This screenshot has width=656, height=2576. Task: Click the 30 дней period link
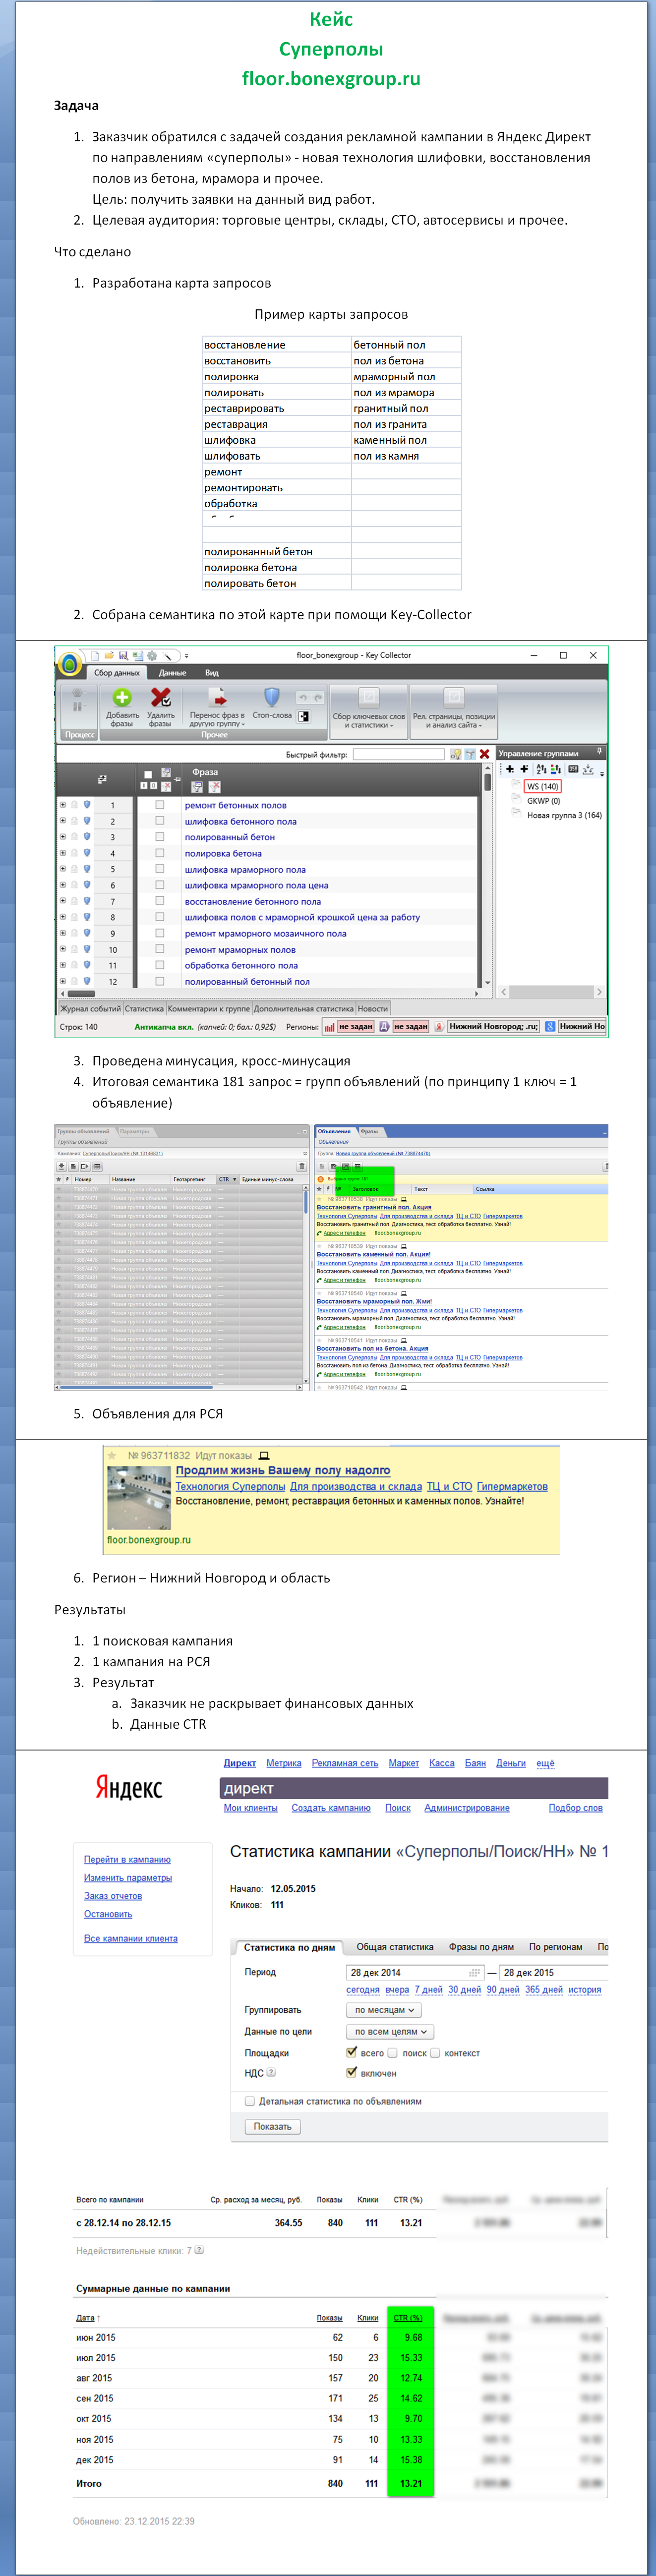[x=464, y=1989]
